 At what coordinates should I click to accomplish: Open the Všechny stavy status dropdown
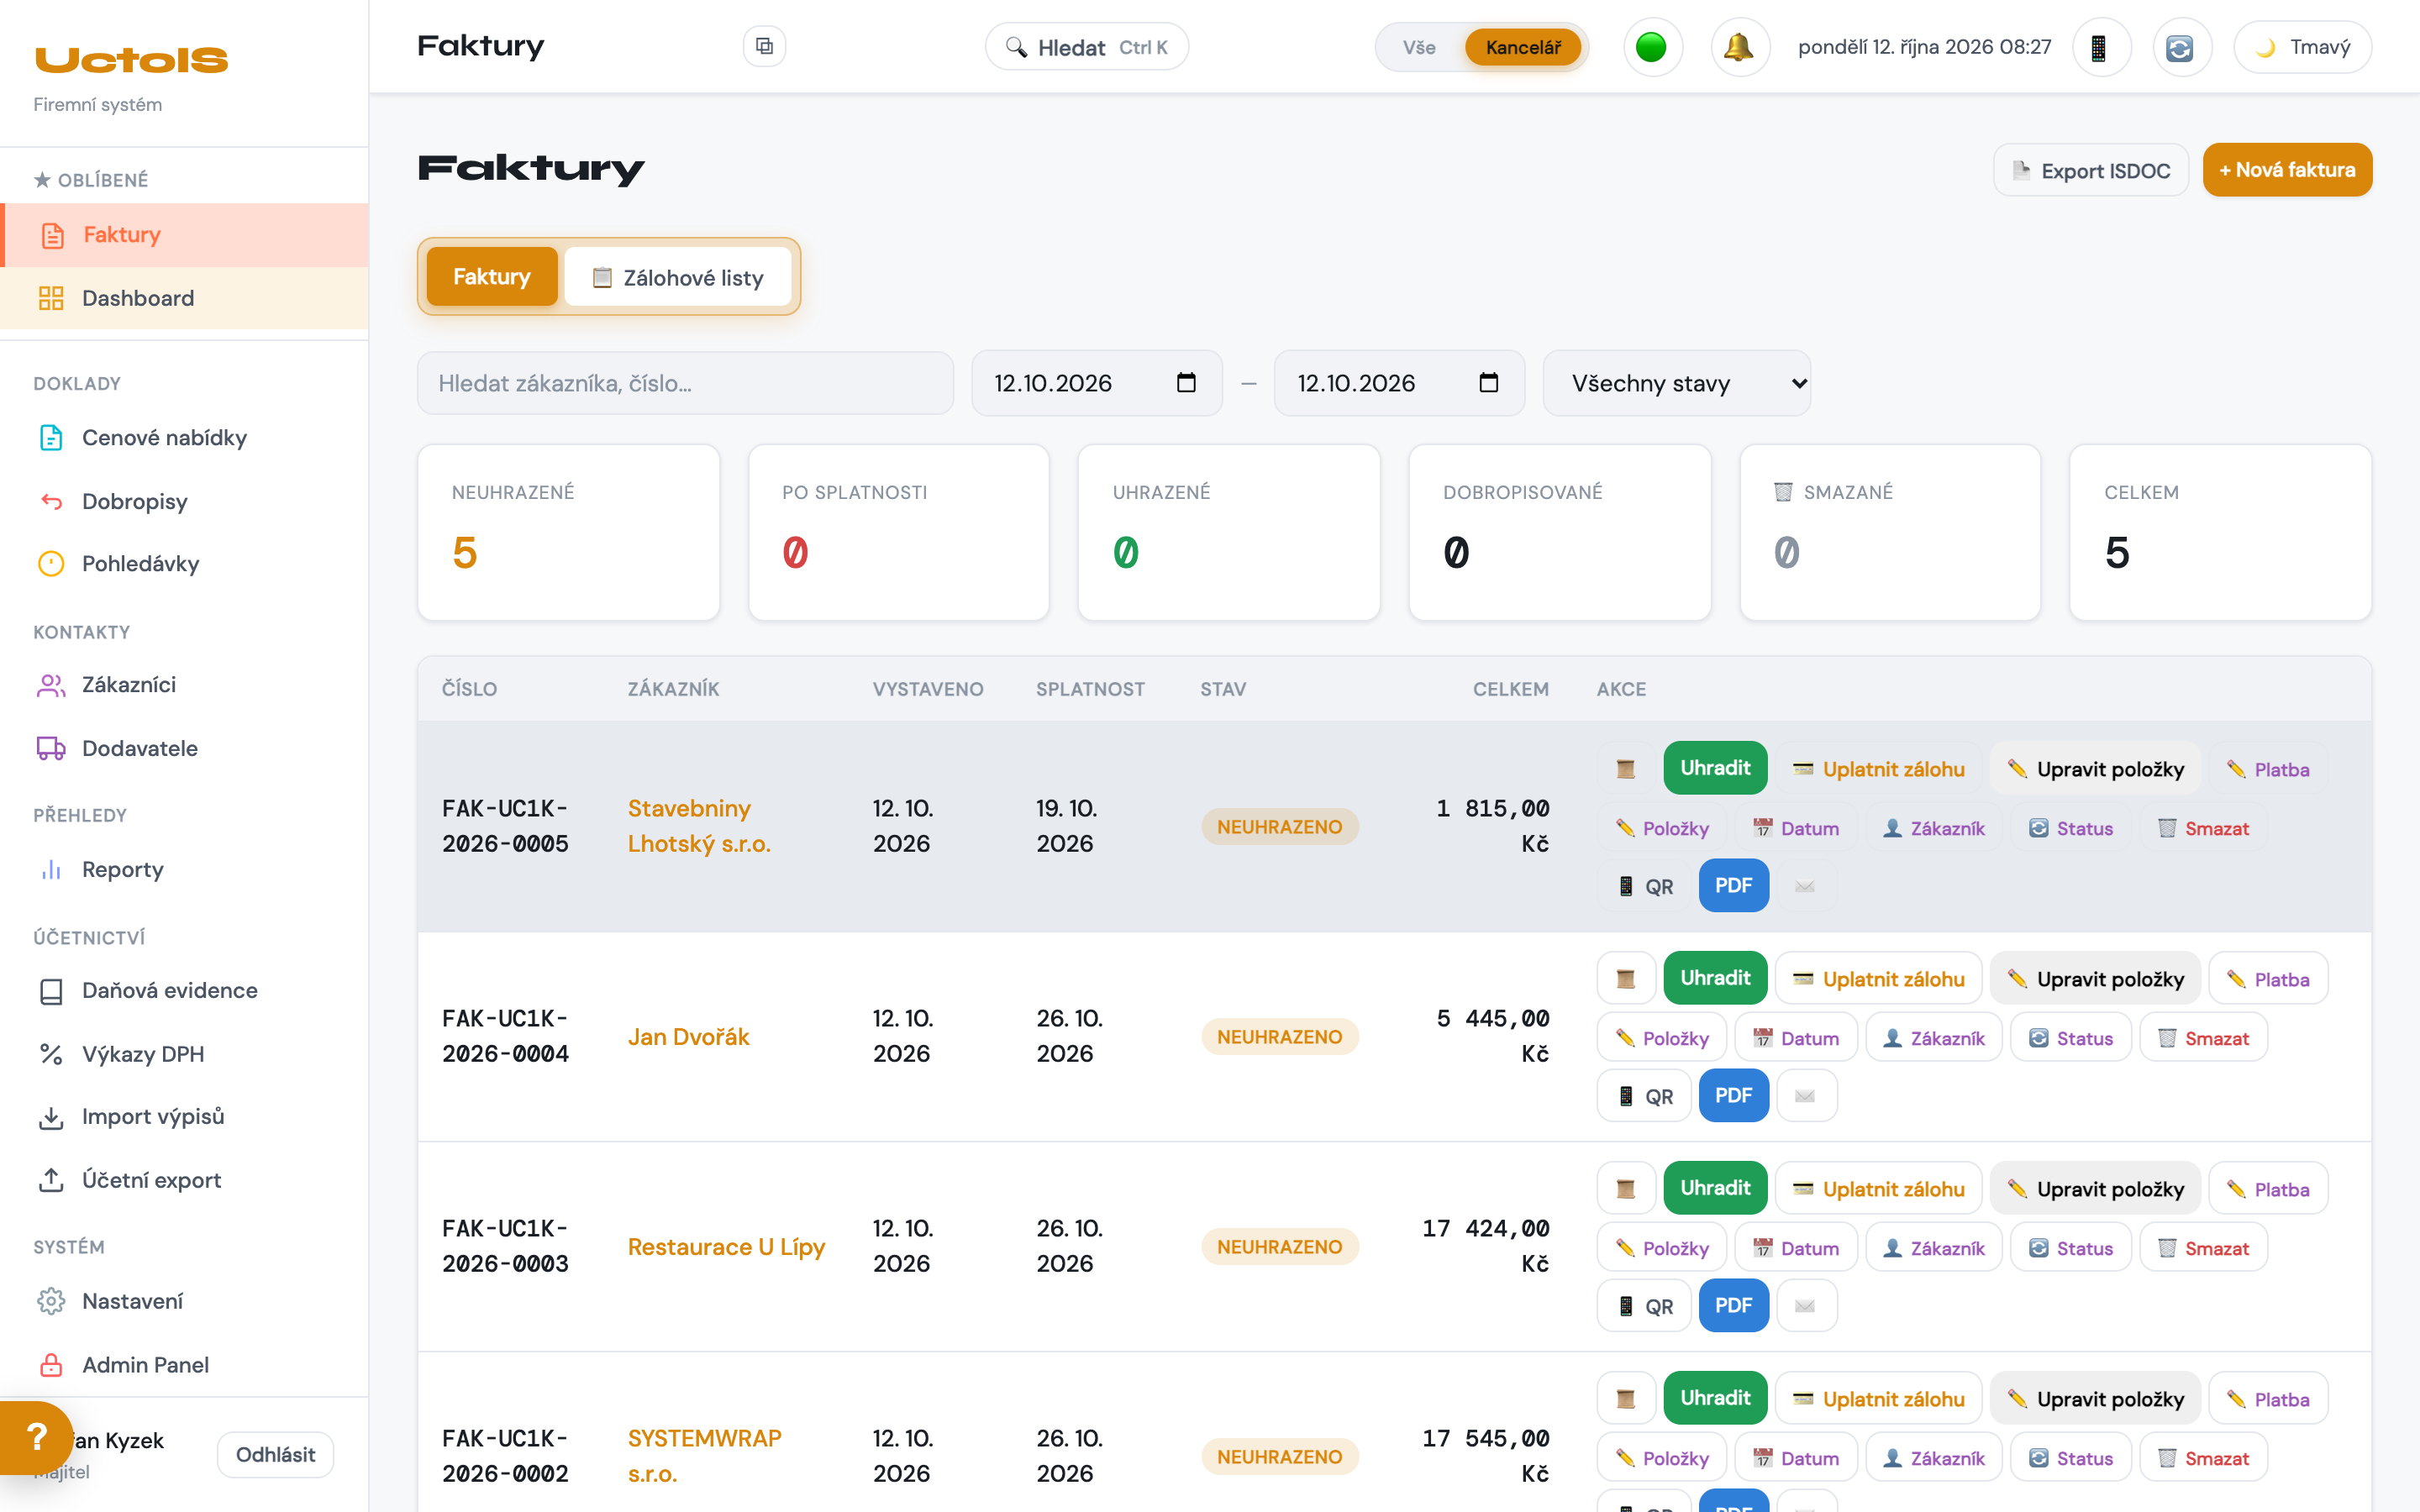click(x=1677, y=383)
